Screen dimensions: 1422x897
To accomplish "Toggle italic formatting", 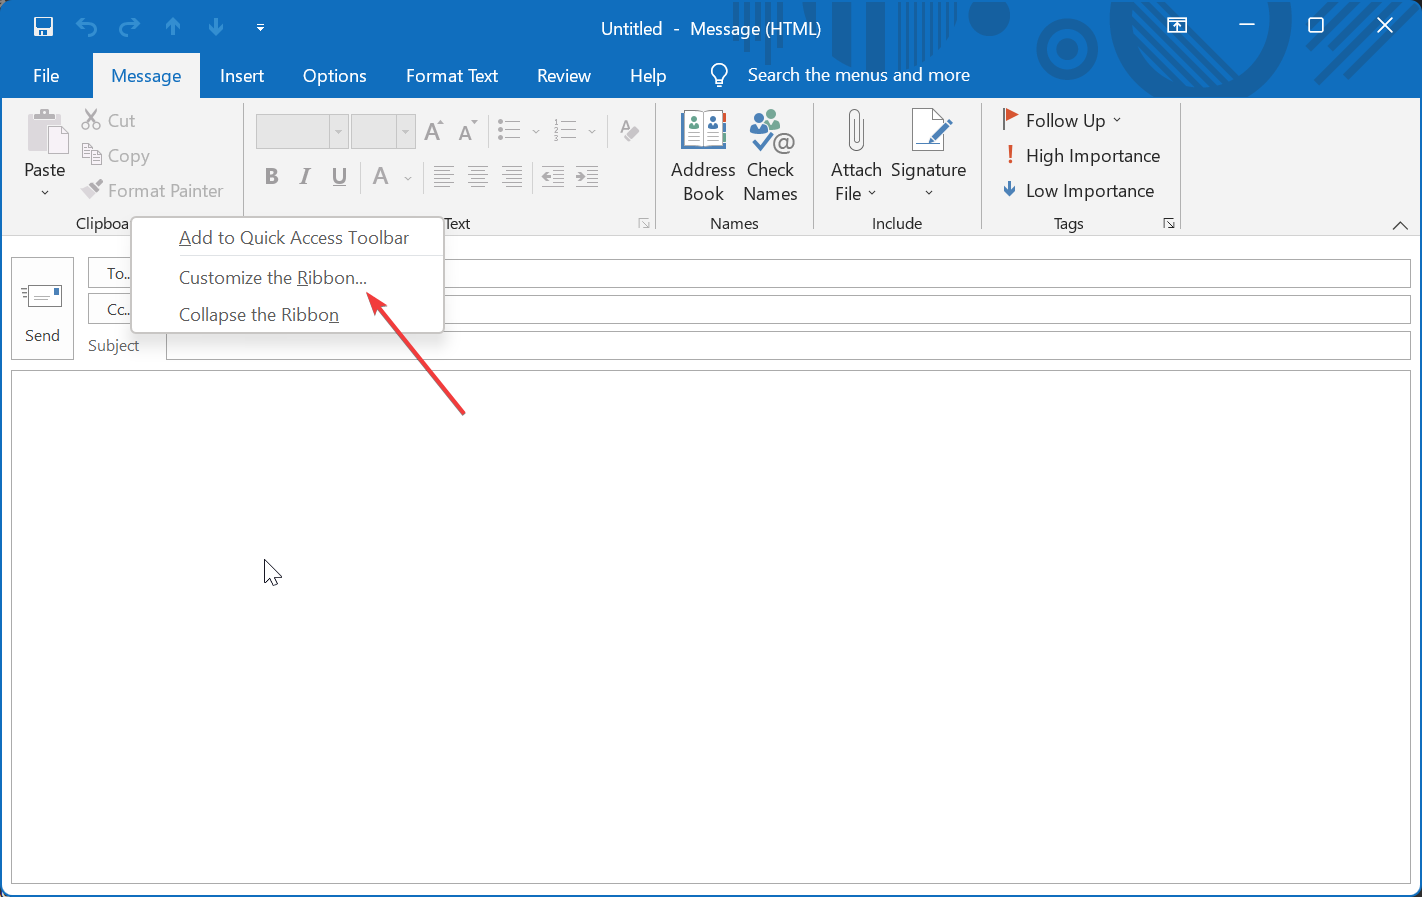I will click(x=305, y=176).
